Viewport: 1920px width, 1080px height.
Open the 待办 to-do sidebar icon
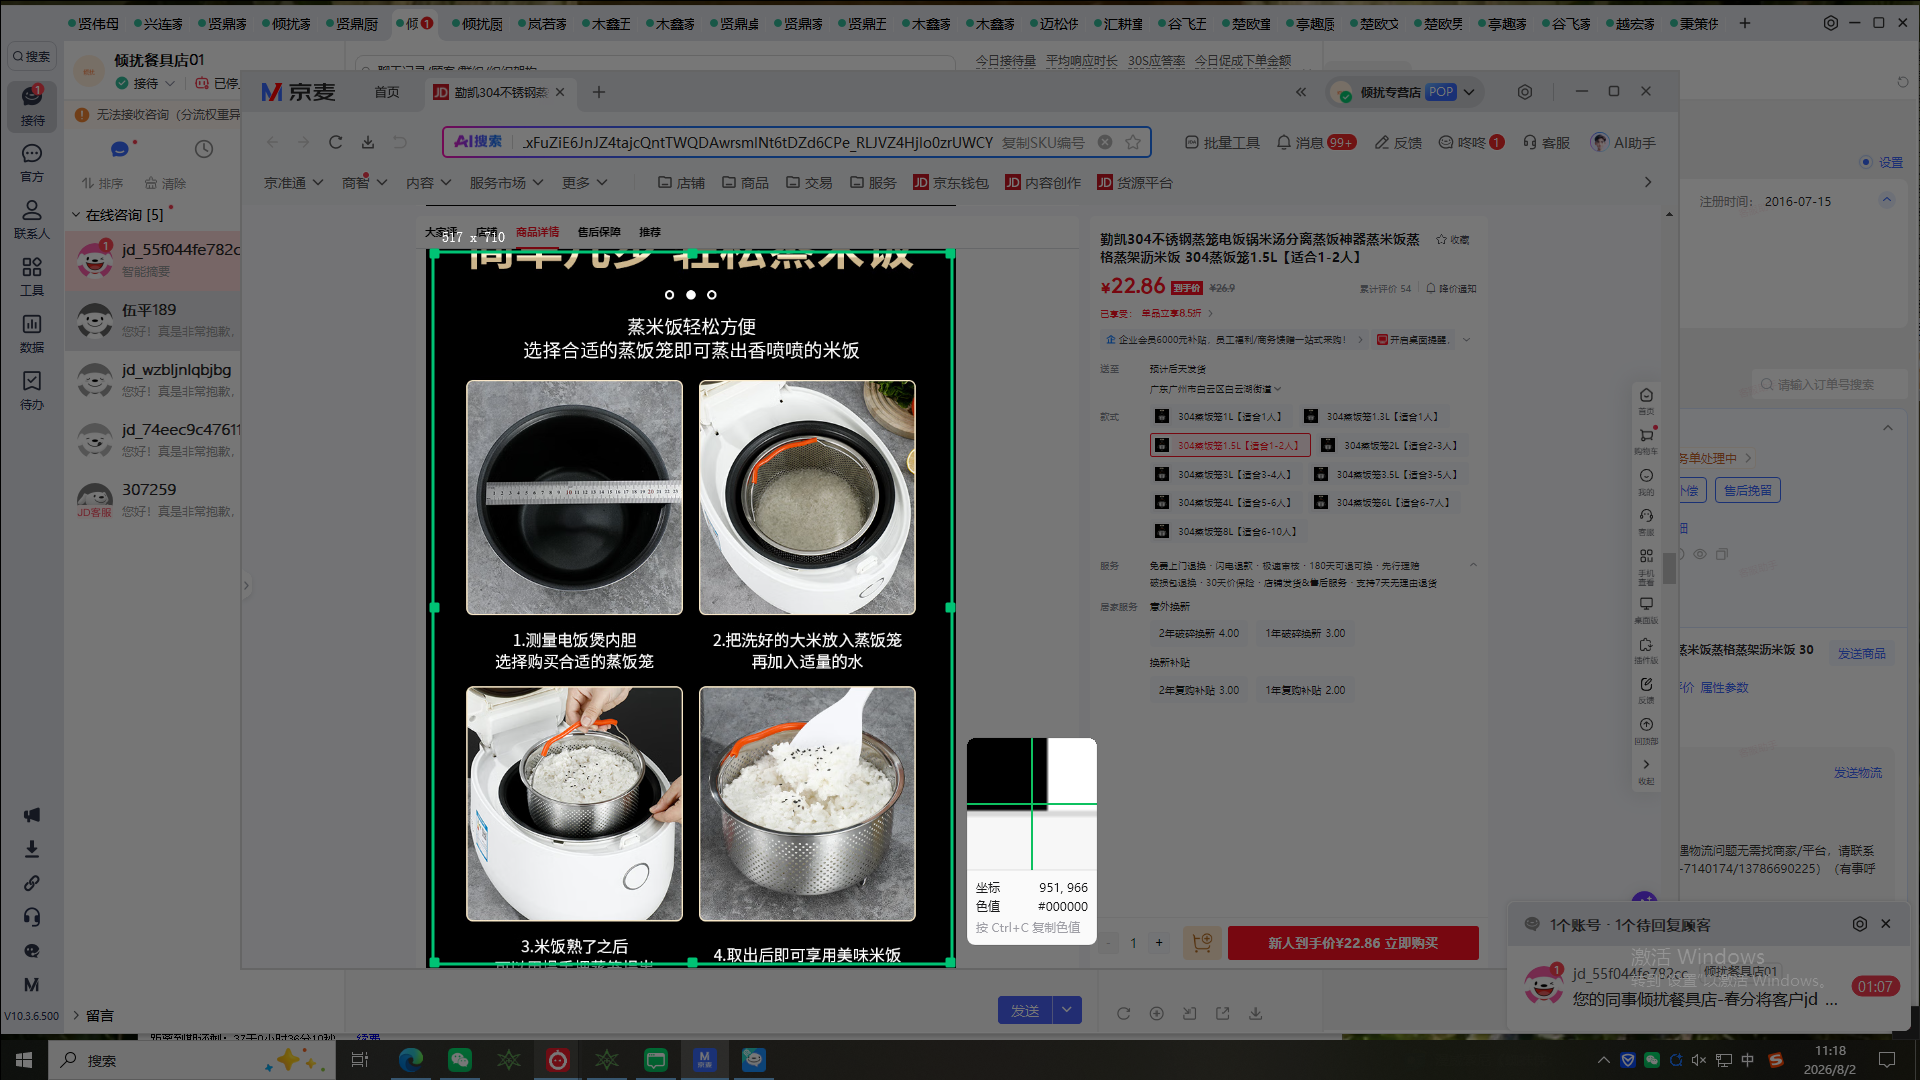32,390
